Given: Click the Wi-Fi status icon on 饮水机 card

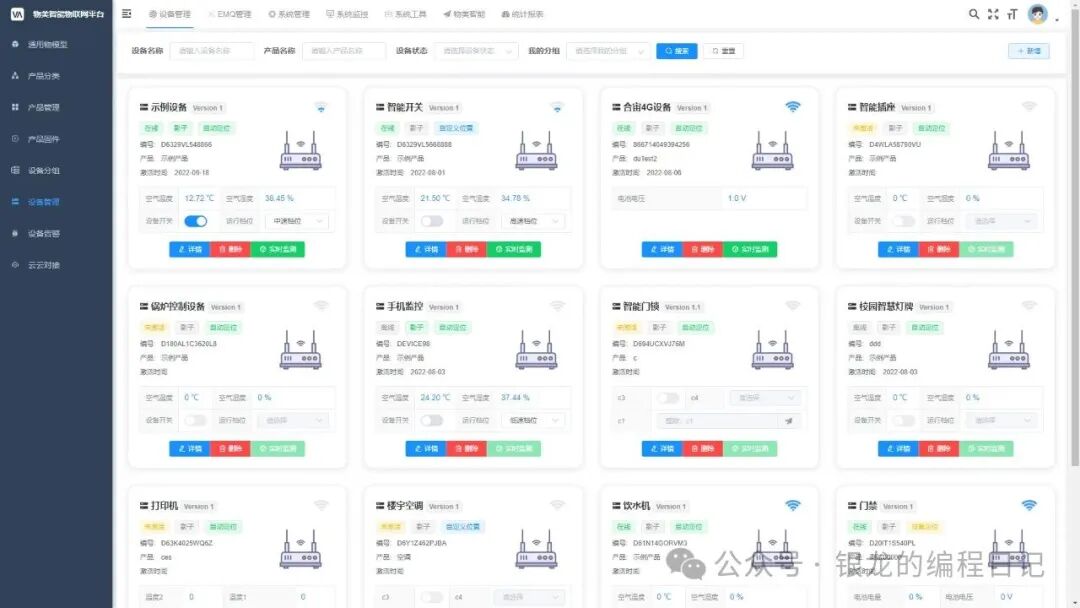Looking at the screenshot, I should (x=793, y=505).
